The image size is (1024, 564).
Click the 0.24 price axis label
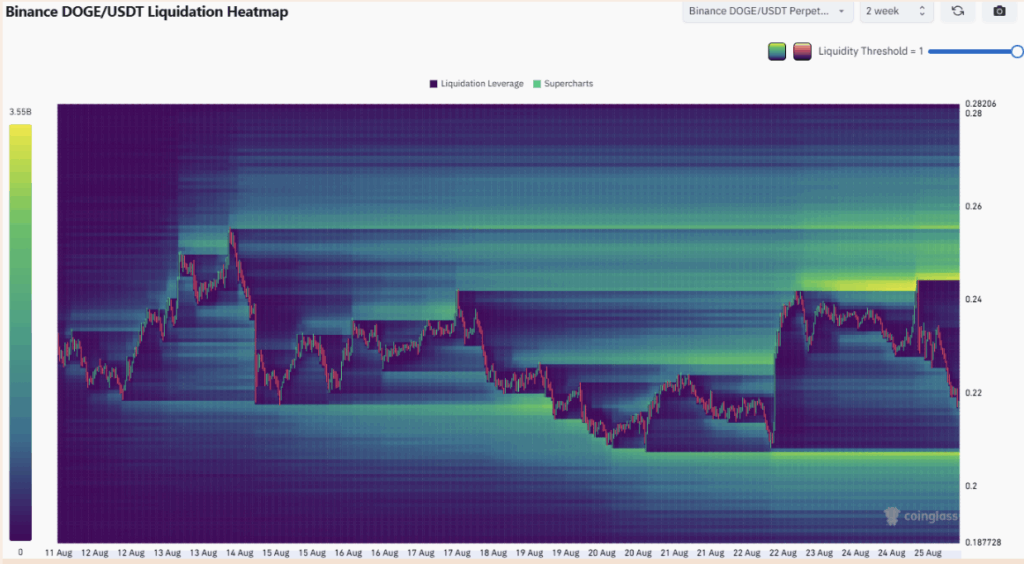click(x=973, y=300)
